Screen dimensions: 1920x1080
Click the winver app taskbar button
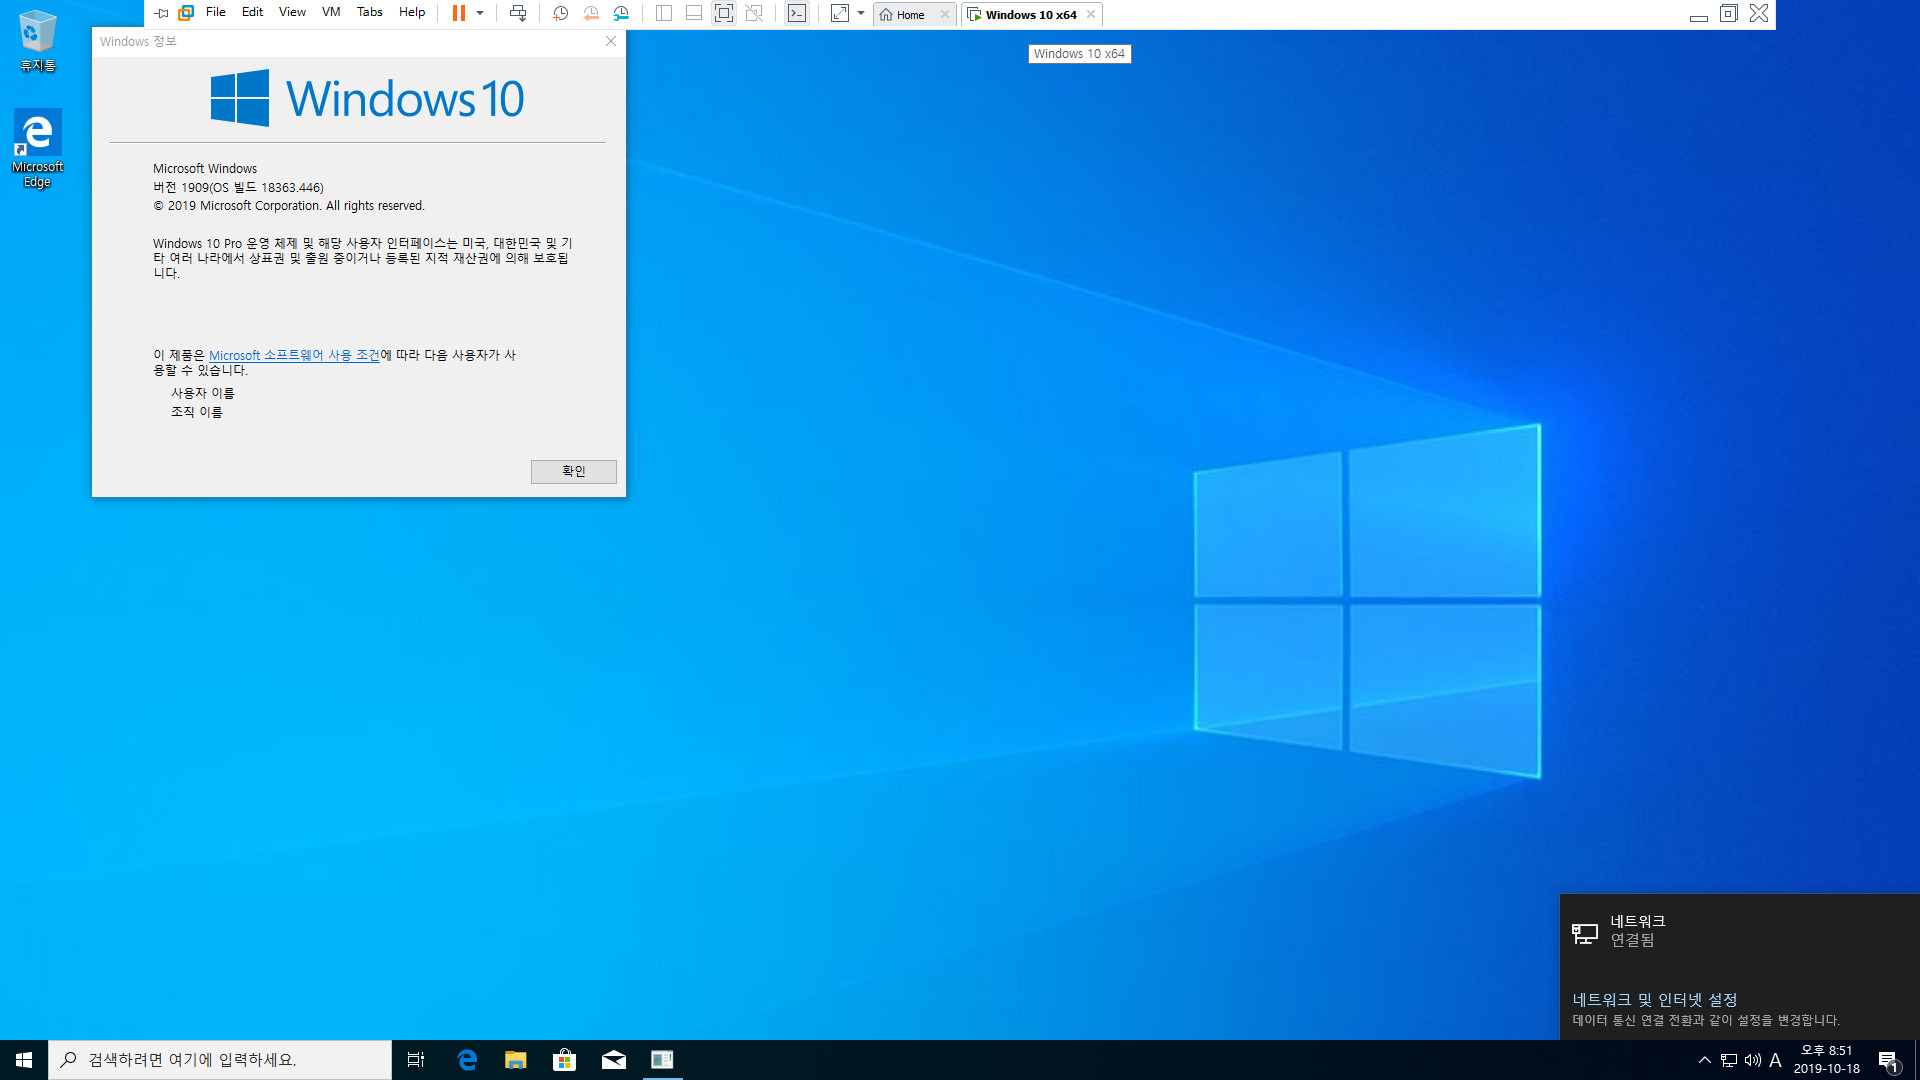pos(662,1060)
